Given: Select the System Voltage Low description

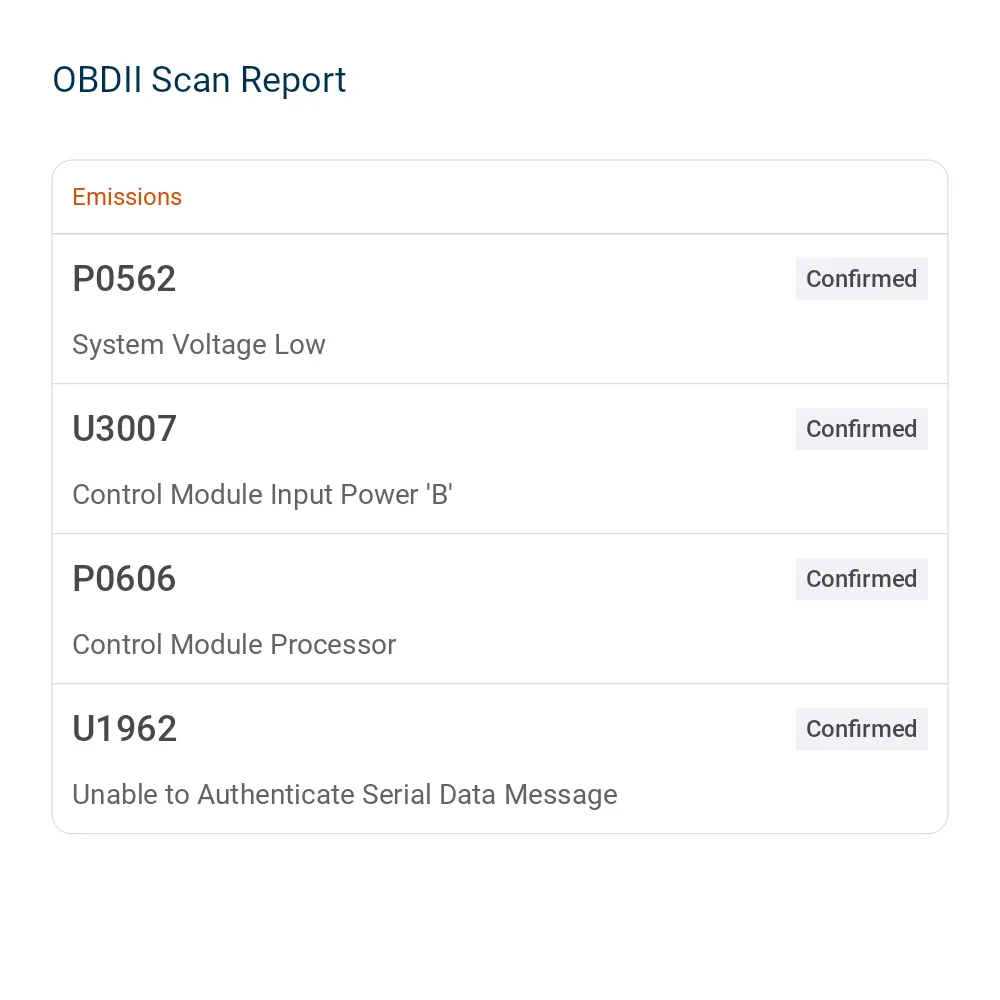Looking at the screenshot, I should (x=199, y=344).
